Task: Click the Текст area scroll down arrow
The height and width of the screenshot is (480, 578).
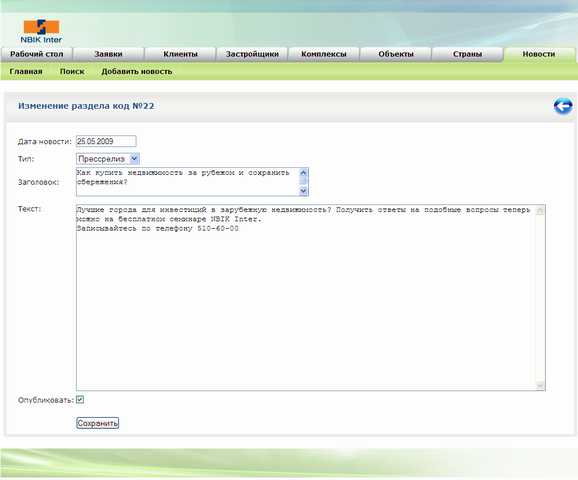Action: tap(540, 385)
